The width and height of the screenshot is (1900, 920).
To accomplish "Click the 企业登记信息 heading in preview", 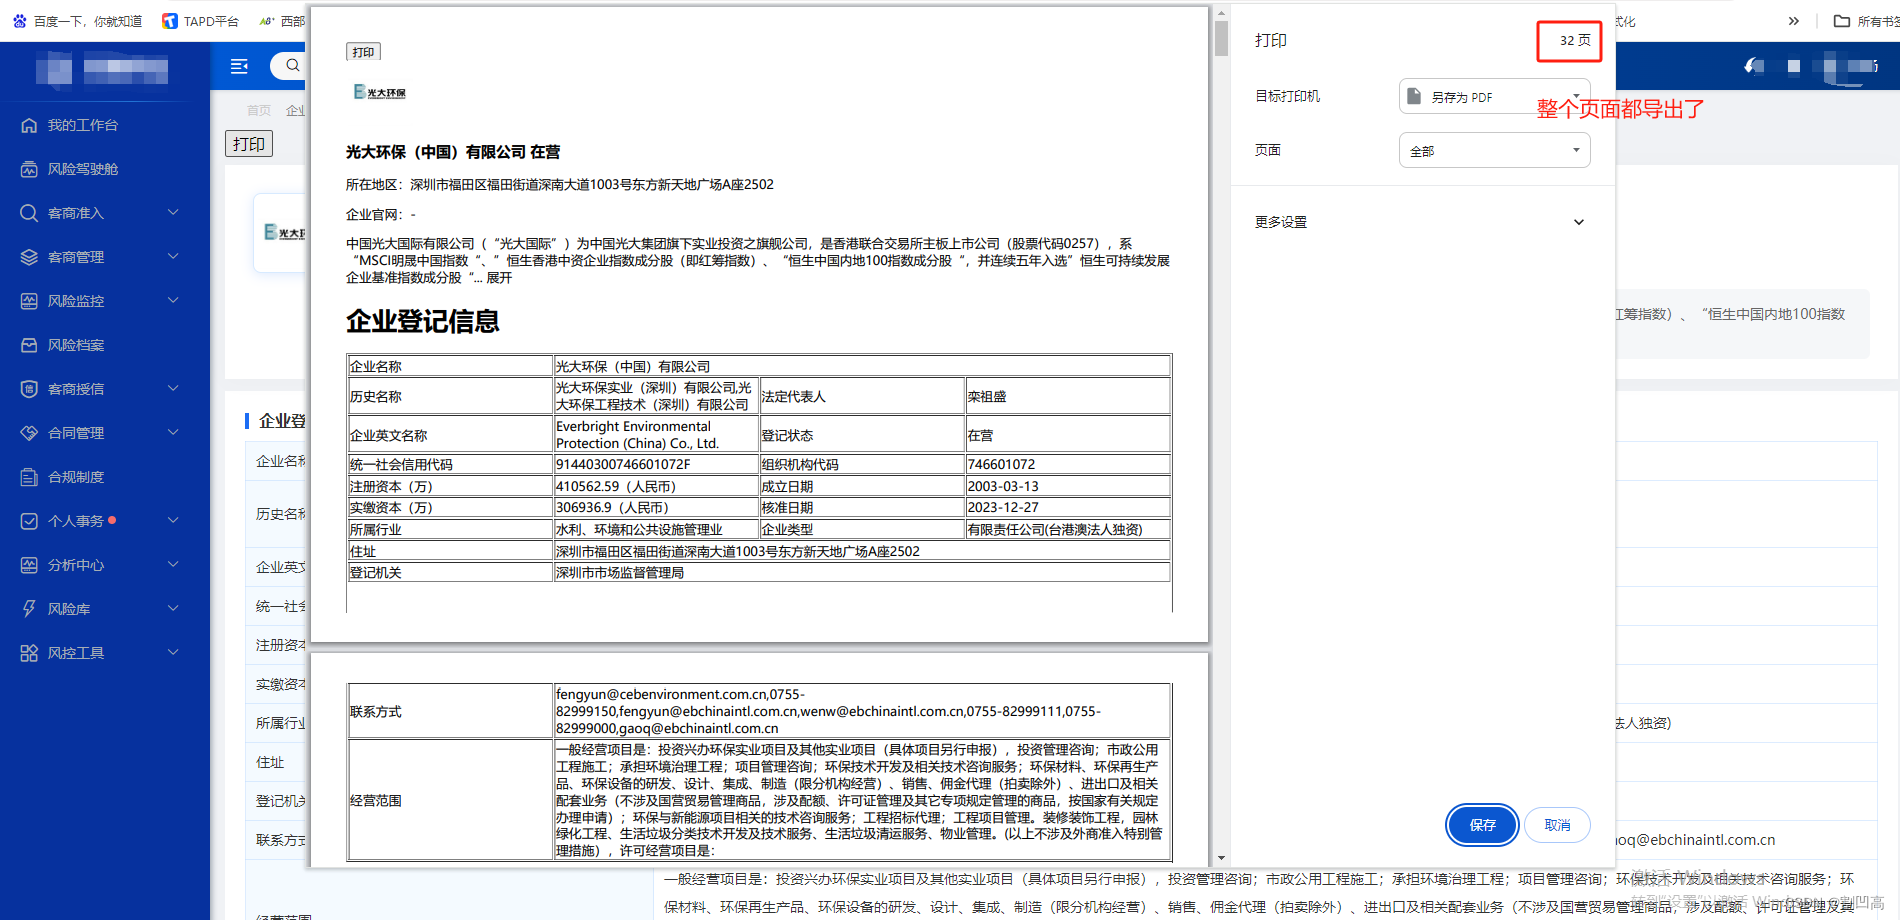I will (423, 321).
